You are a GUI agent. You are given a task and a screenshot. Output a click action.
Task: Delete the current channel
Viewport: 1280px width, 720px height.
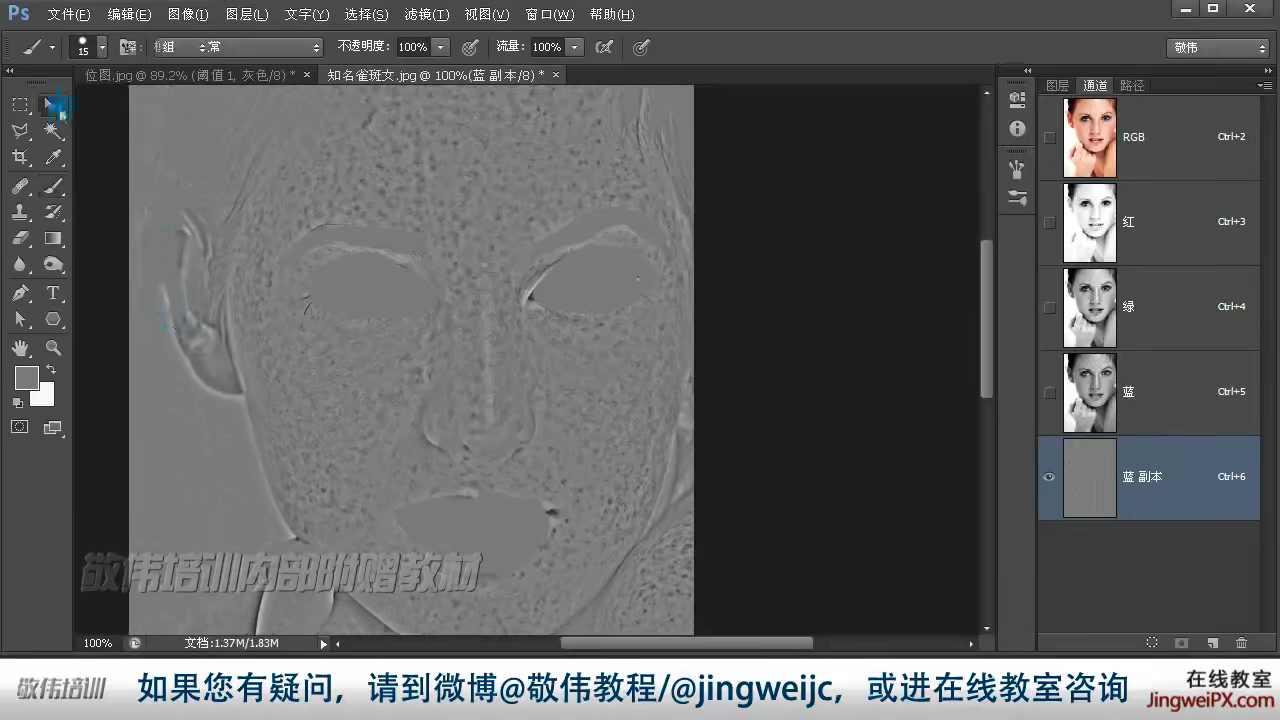pyautogui.click(x=1241, y=643)
